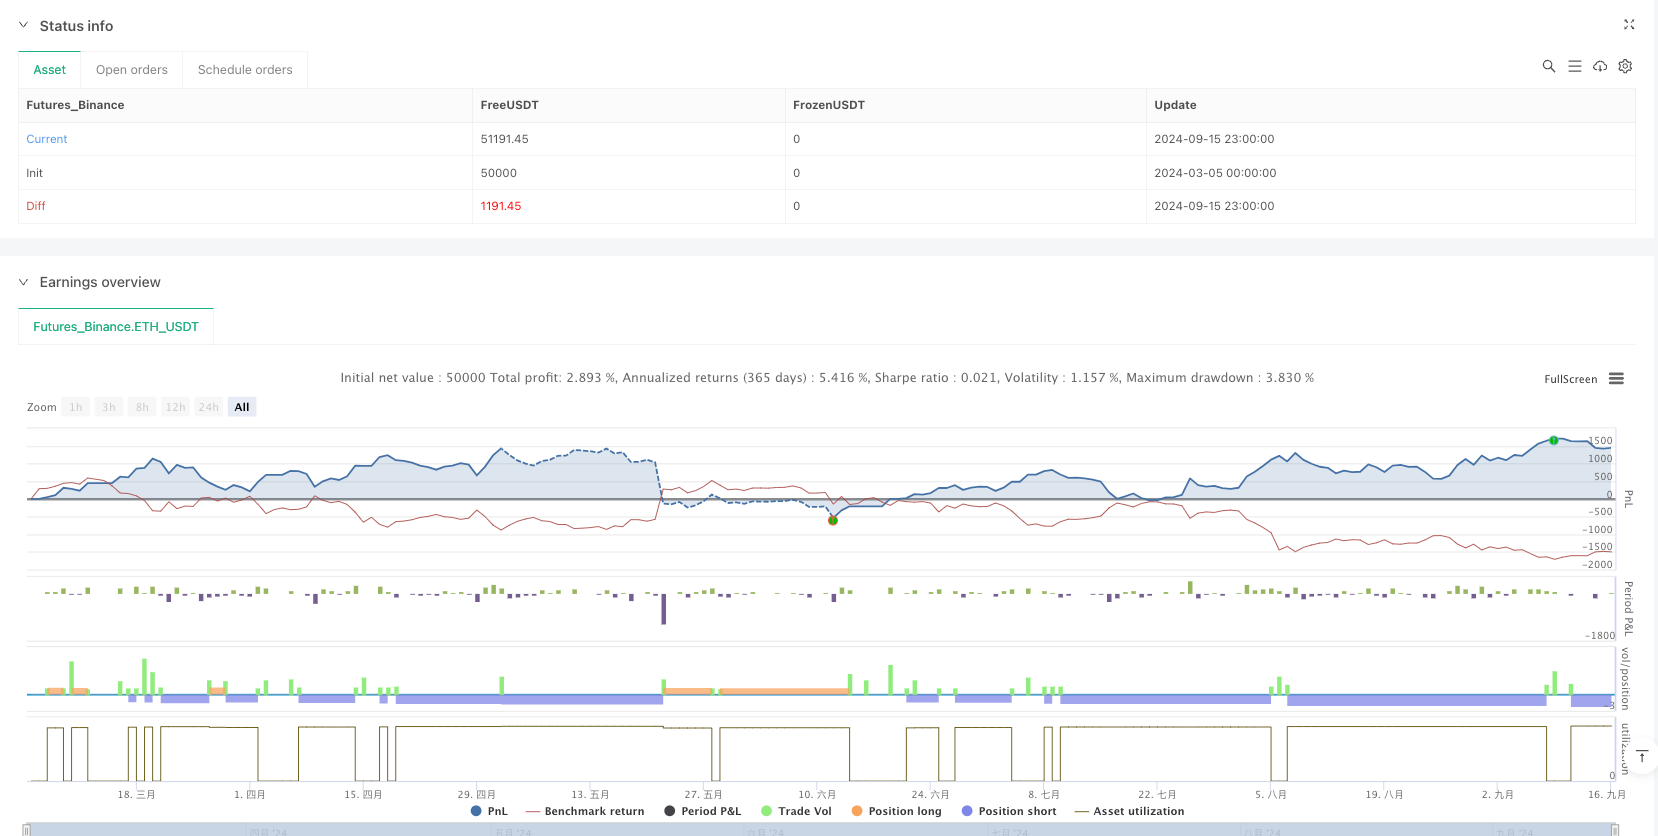Toggle Trade Vol series visibility
Viewport: 1658px width, 836px height.
click(x=796, y=811)
